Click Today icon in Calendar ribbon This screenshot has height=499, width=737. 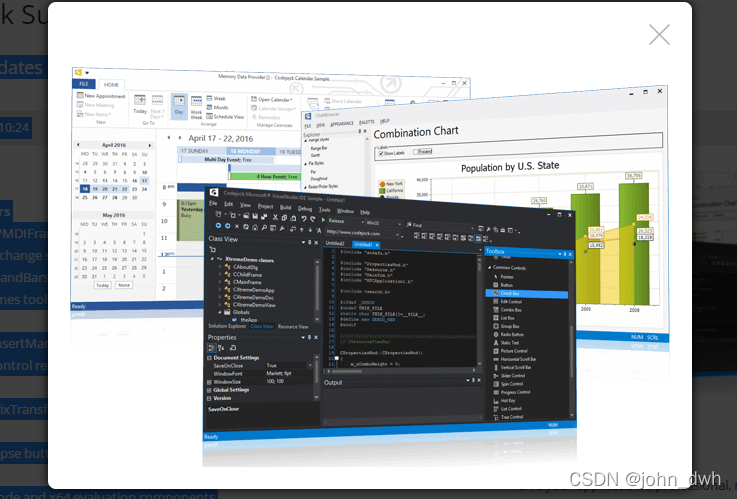point(140,105)
